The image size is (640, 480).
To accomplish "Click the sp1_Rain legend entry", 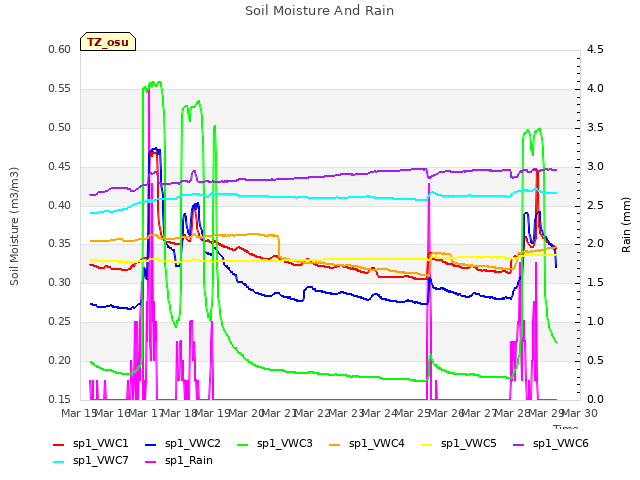I will click(x=179, y=461).
